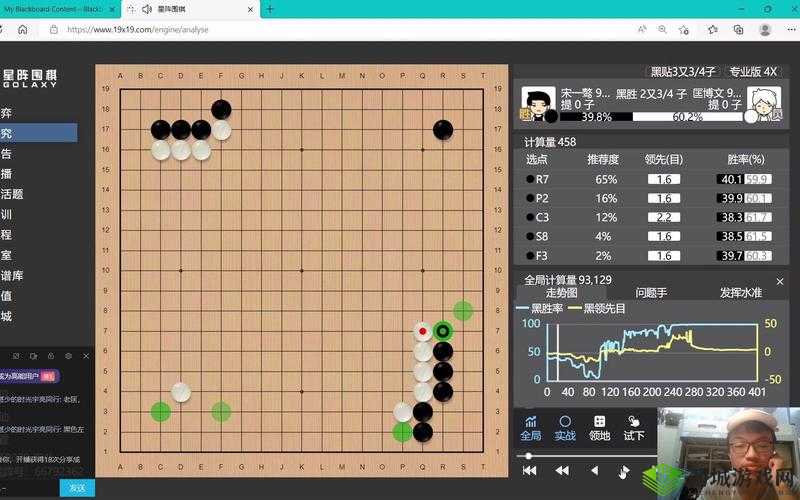Click black player's avatar
The width and height of the screenshot is (800, 500).
538,101
